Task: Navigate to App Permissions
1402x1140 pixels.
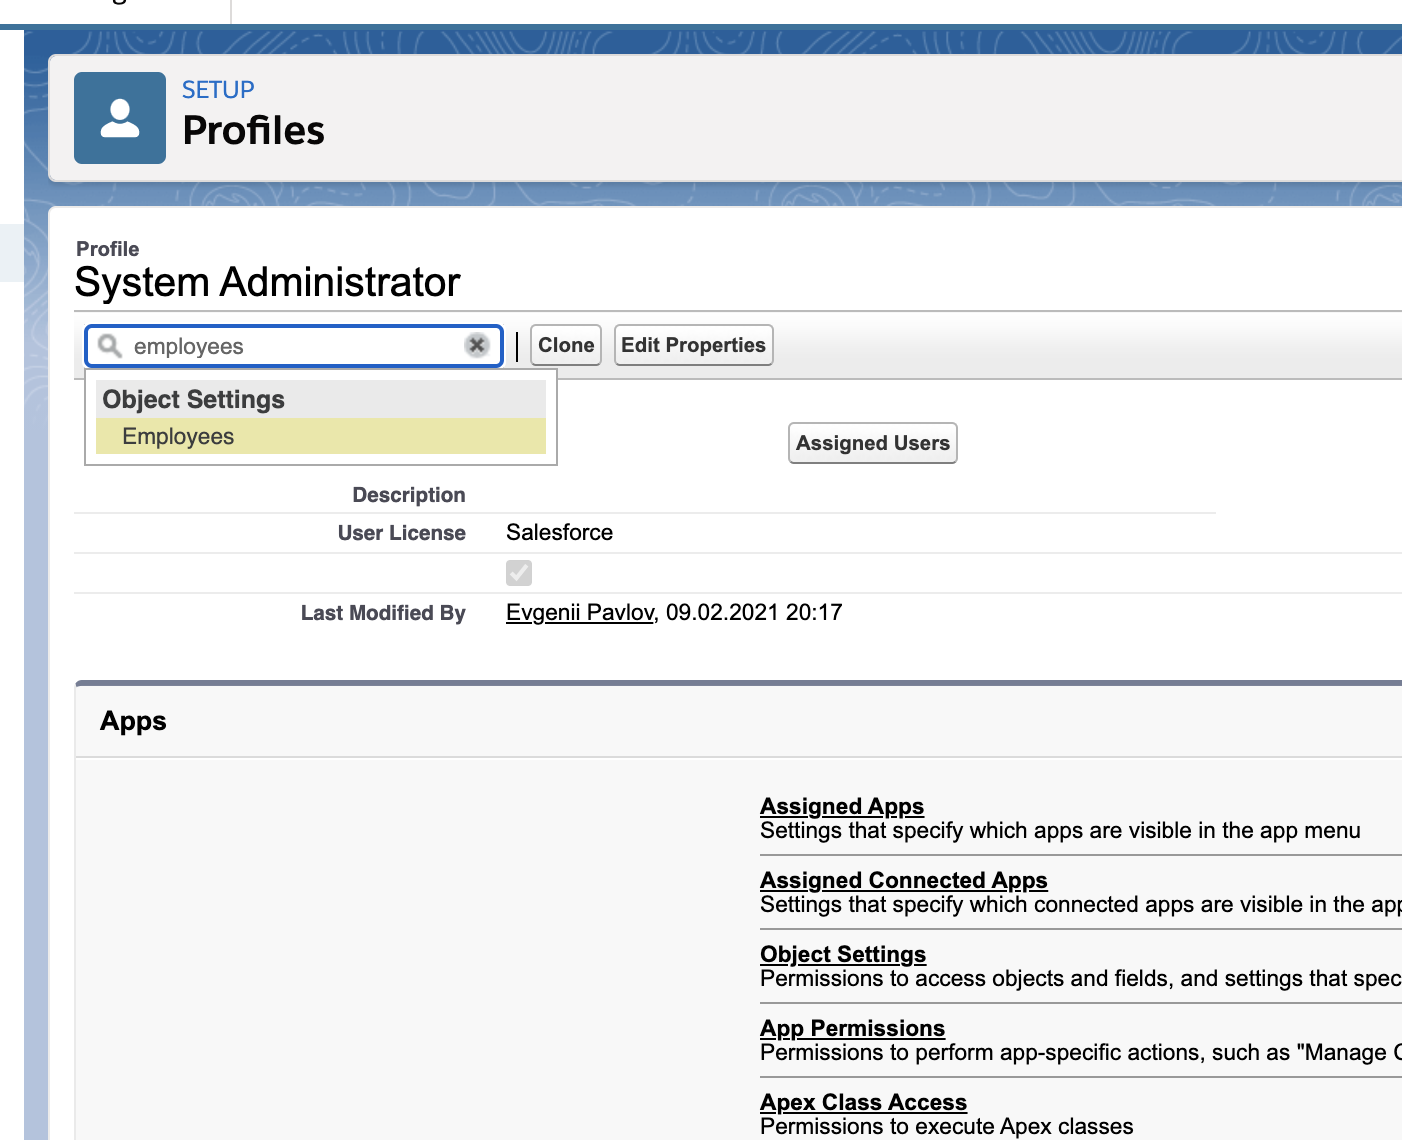Action: click(852, 1028)
